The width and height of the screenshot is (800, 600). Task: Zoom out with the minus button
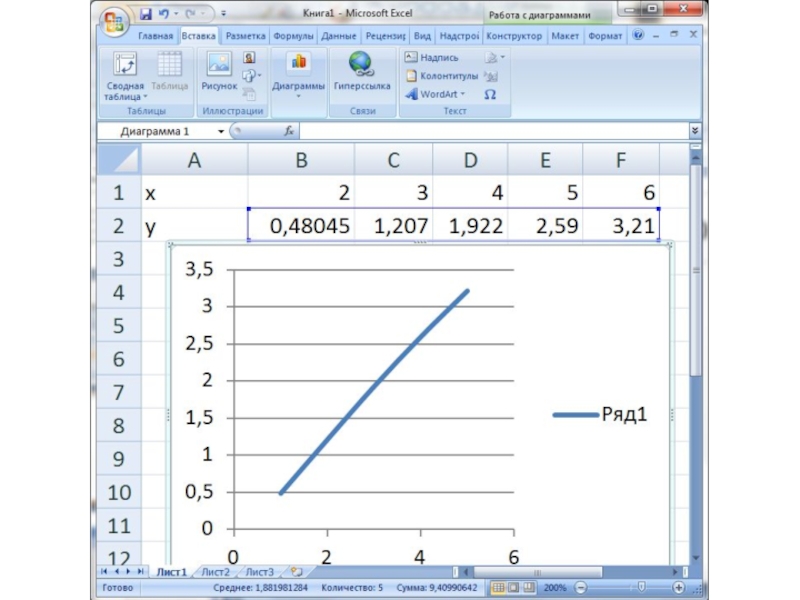(x=581, y=588)
